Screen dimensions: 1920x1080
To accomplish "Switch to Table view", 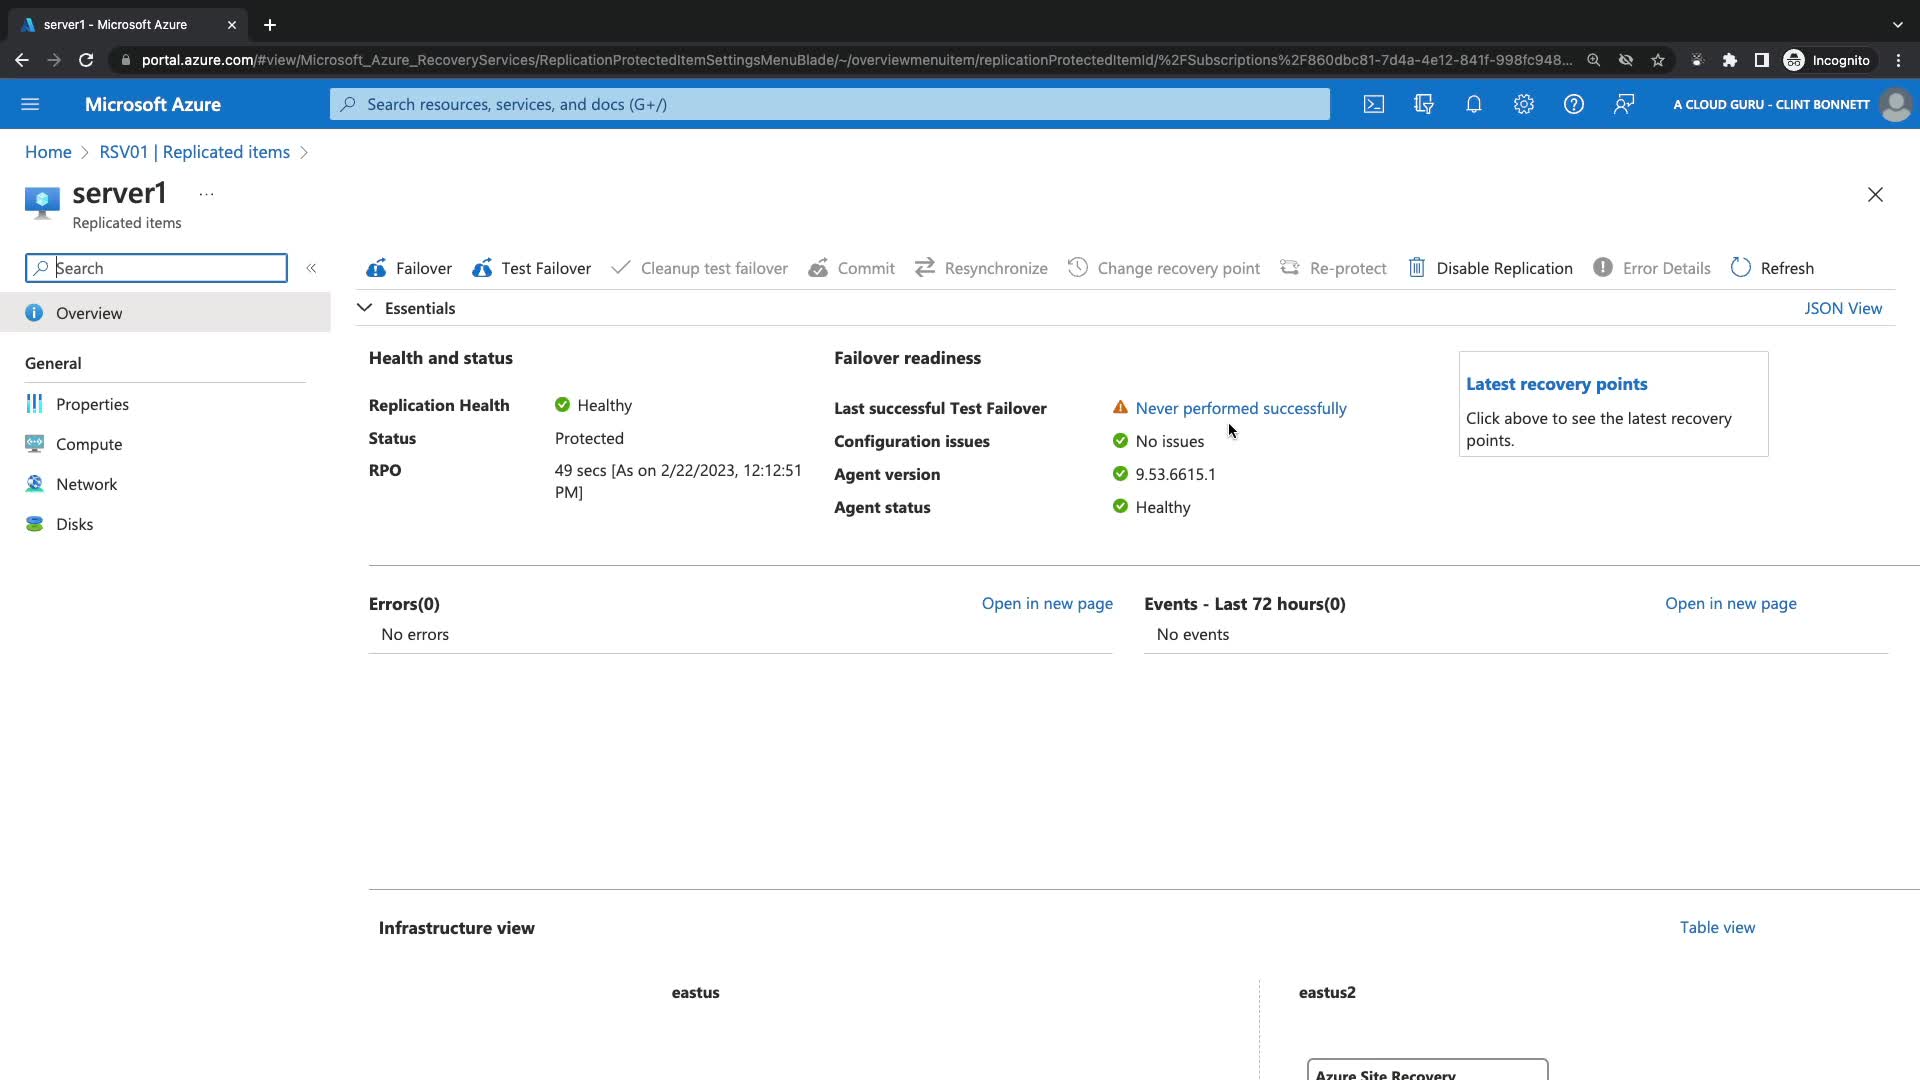I will 1716,927.
